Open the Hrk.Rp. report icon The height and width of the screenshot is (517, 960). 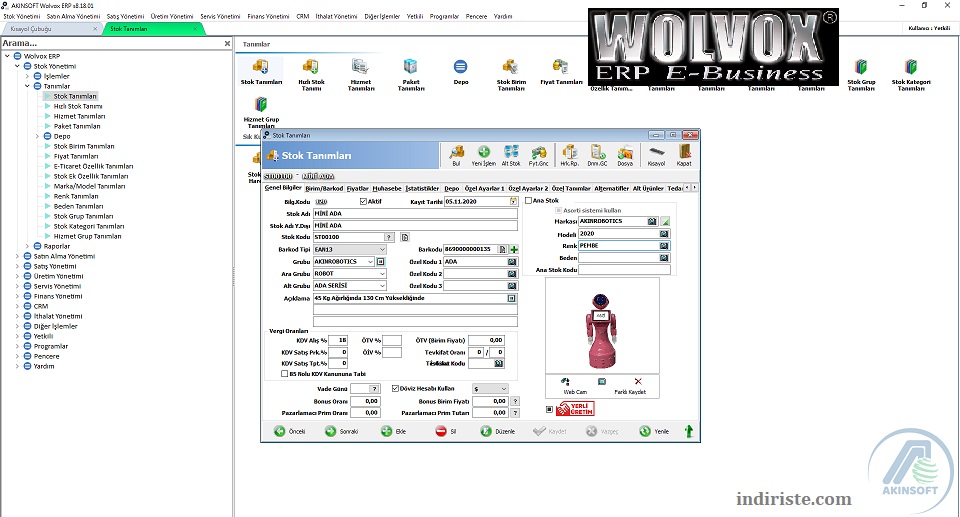569,156
